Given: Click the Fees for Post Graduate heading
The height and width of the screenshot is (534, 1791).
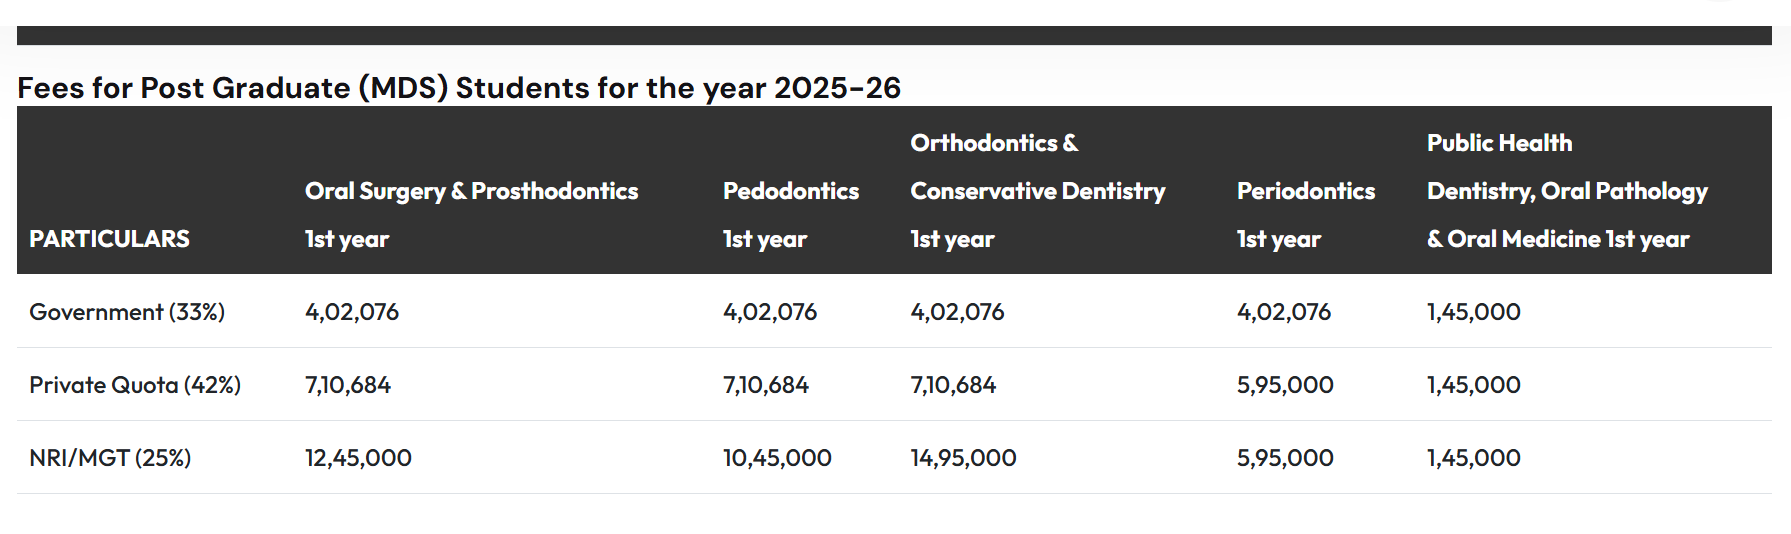Looking at the screenshot, I should click(x=459, y=88).
